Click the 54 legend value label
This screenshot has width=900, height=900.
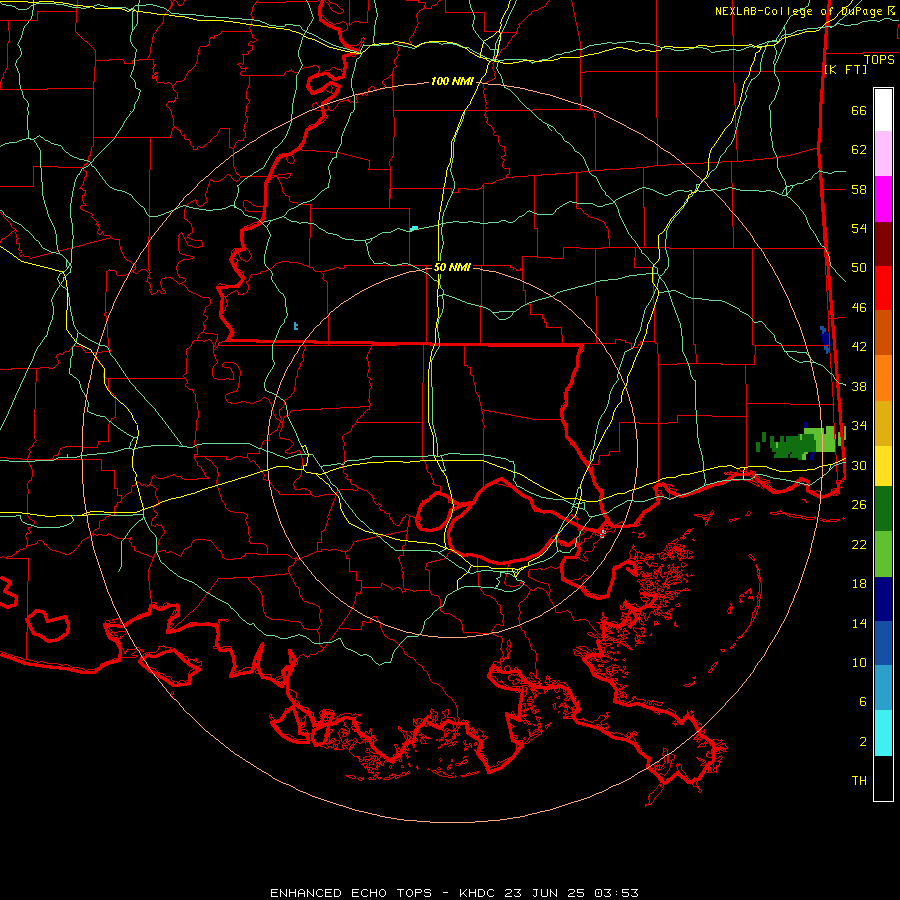click(x=859, y=228)
